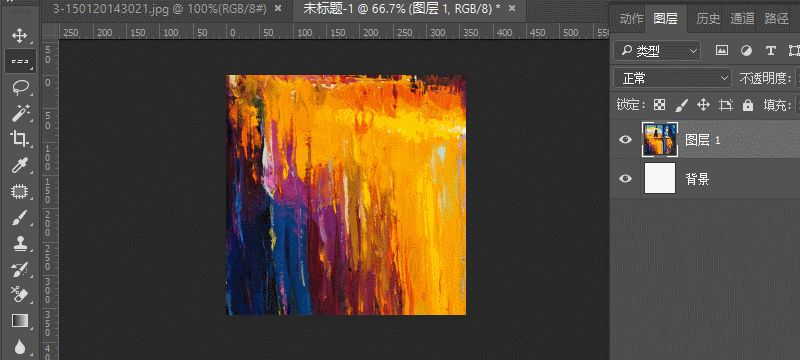
Task: Filter layers by type T icon
Action: (x=771, y=50)
